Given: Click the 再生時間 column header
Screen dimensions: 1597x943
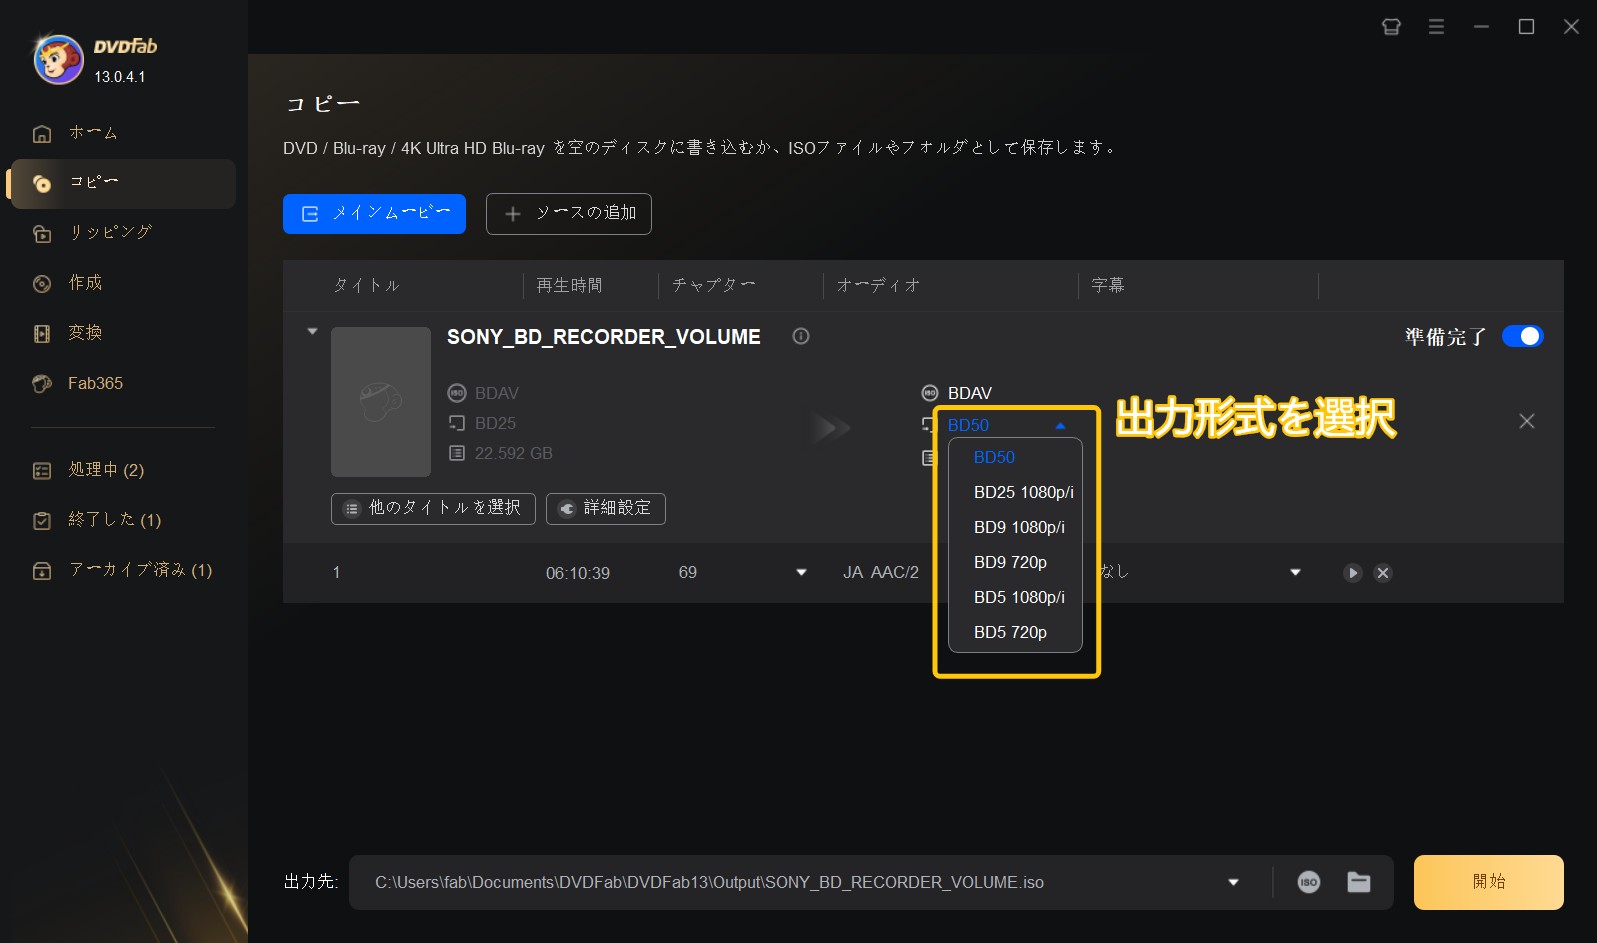Looking at the screenshot, I should point(569,285).
